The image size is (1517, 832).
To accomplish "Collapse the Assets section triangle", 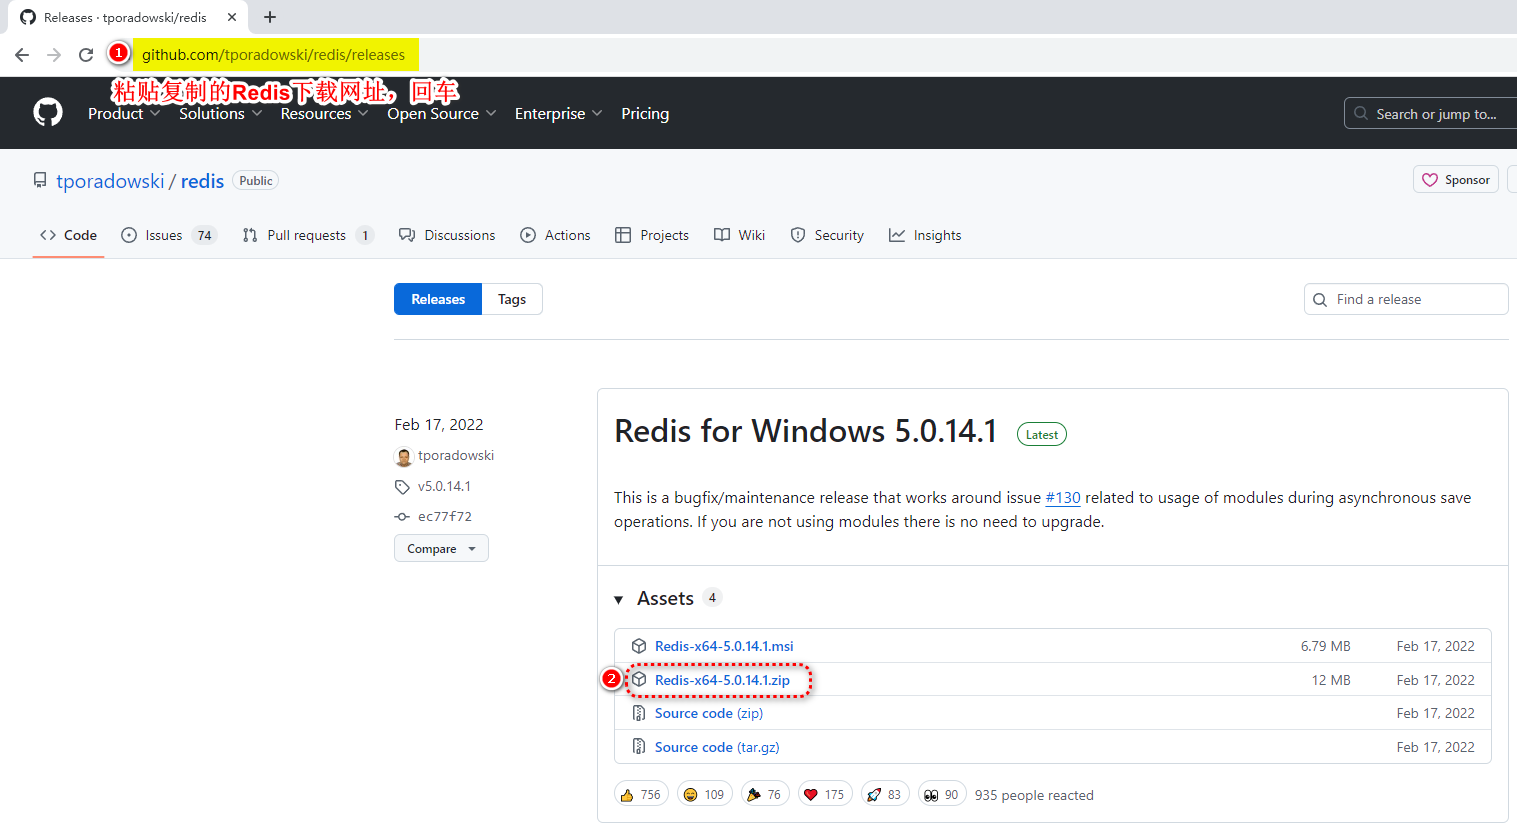I will (618, 599).
